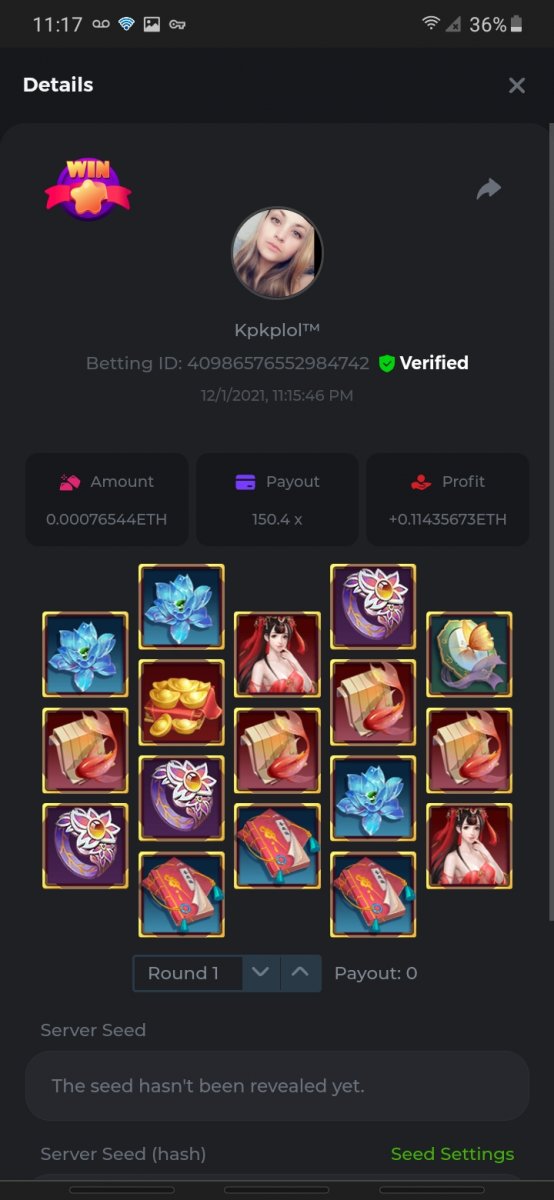Tap the Kpkplol username
This screenshot has height=1200, width=554.
[x=277, y=330]
